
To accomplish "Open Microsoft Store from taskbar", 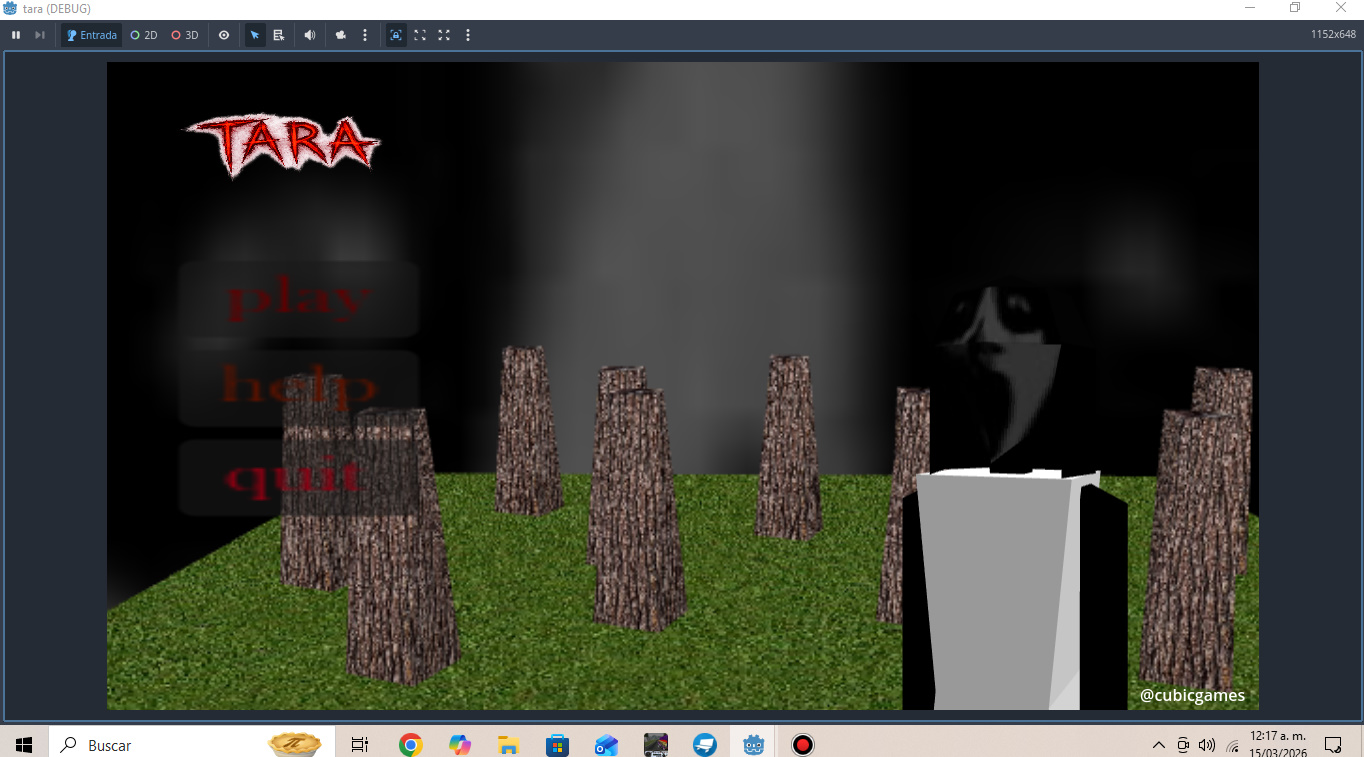I will [557, 745].
